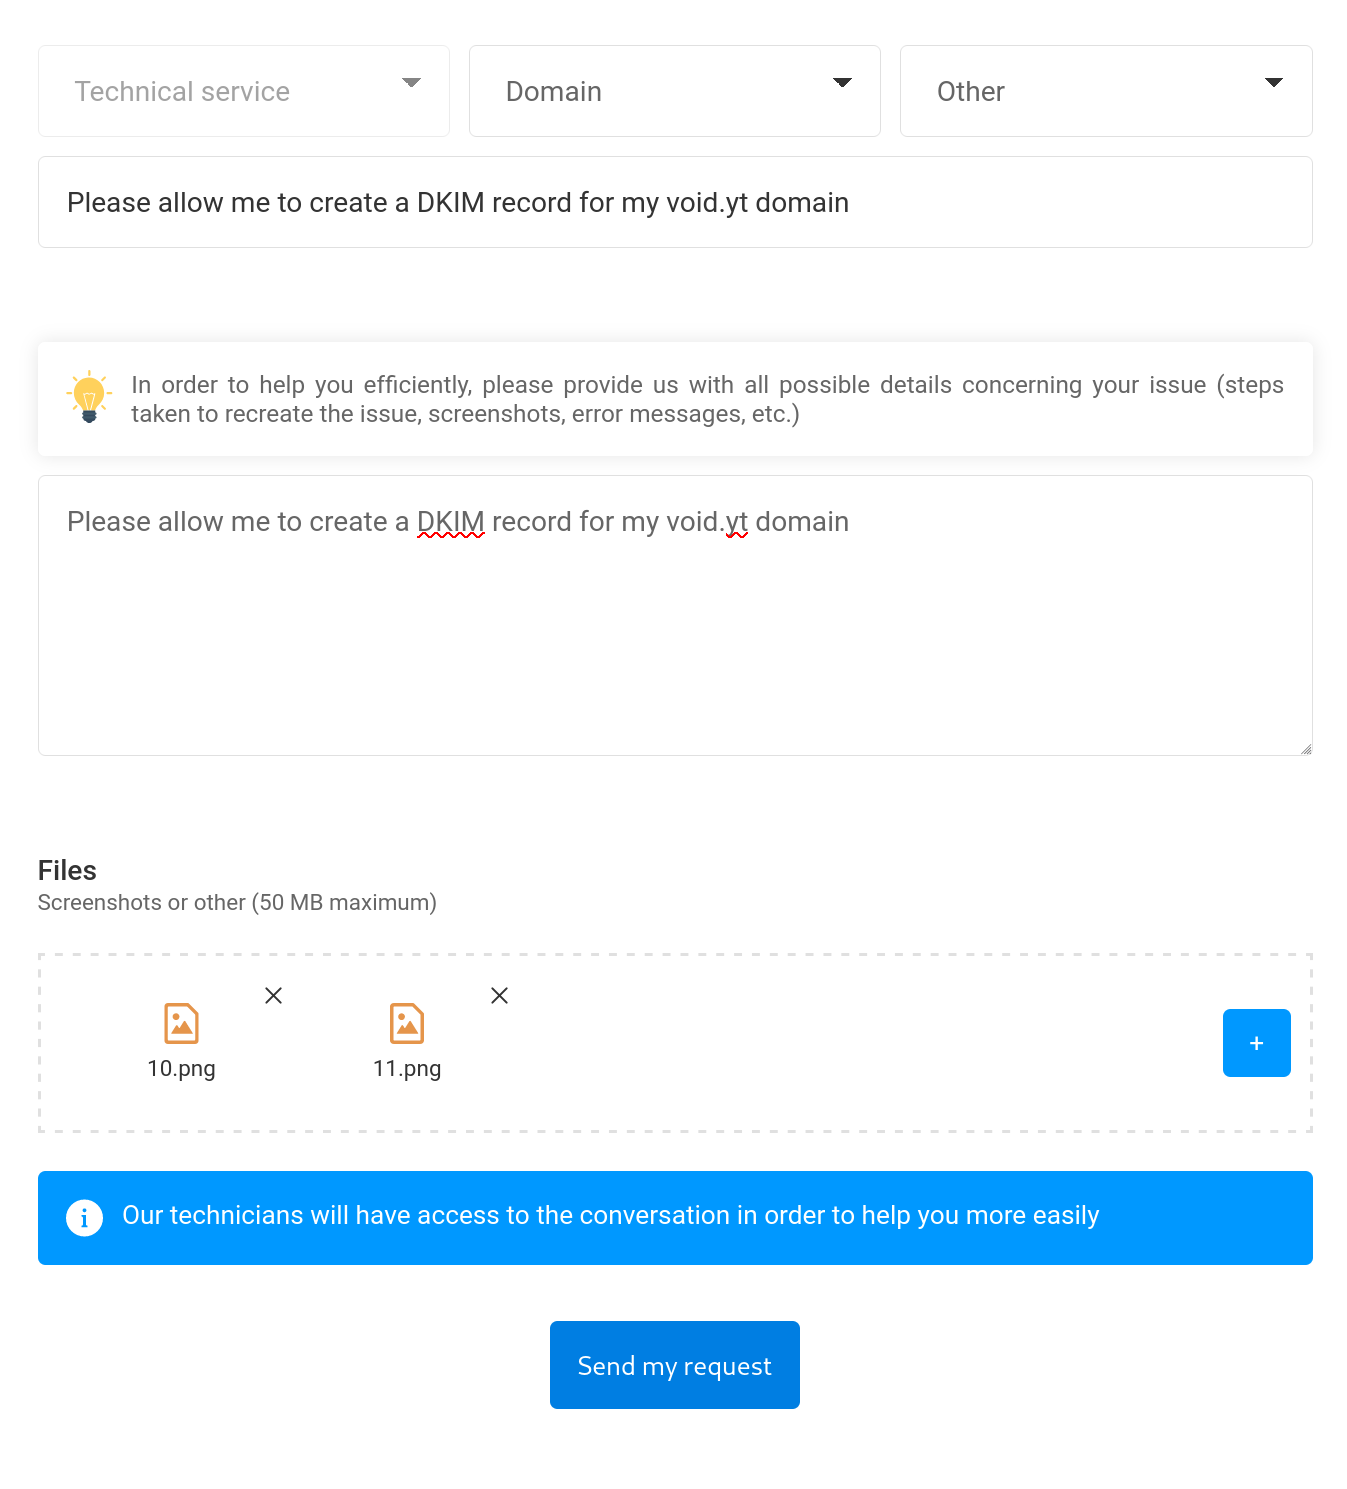Remove the 11.png attachment
This screenshot has width=1347, height=1489.
tap(499, 995)
